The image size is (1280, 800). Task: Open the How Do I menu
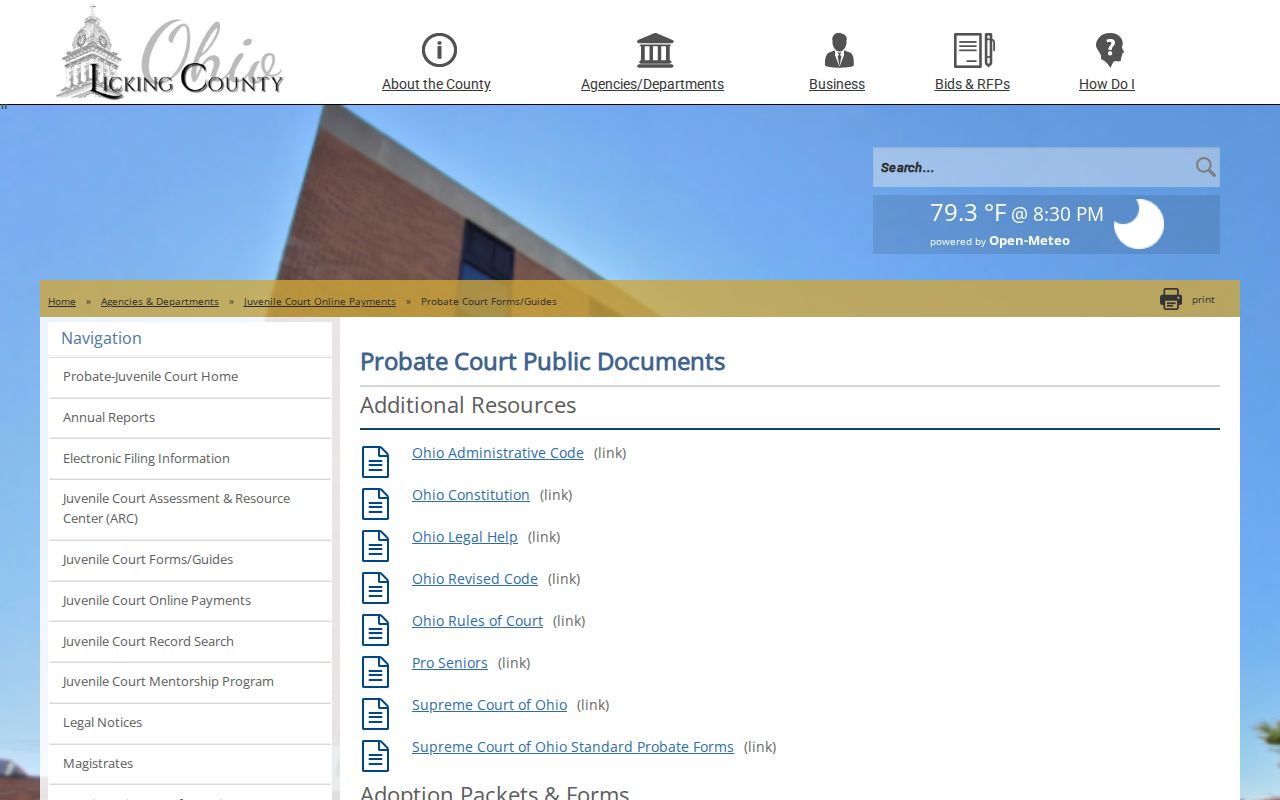[x=1107, y=84]
